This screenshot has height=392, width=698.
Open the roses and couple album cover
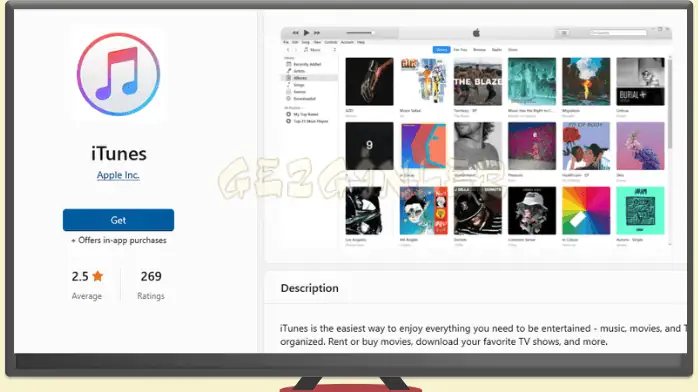point(586,146)
